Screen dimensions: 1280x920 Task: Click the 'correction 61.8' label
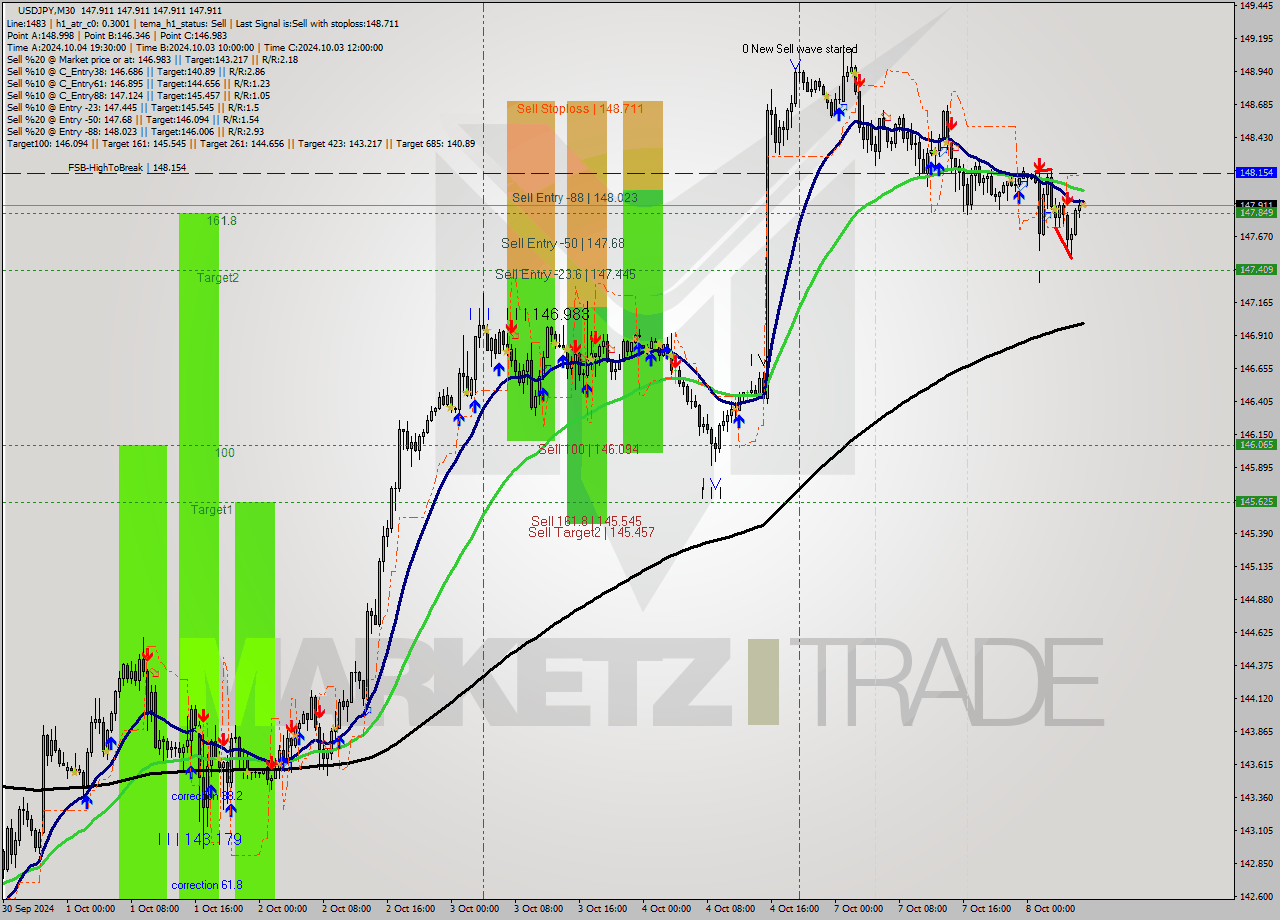click(207, 885)
